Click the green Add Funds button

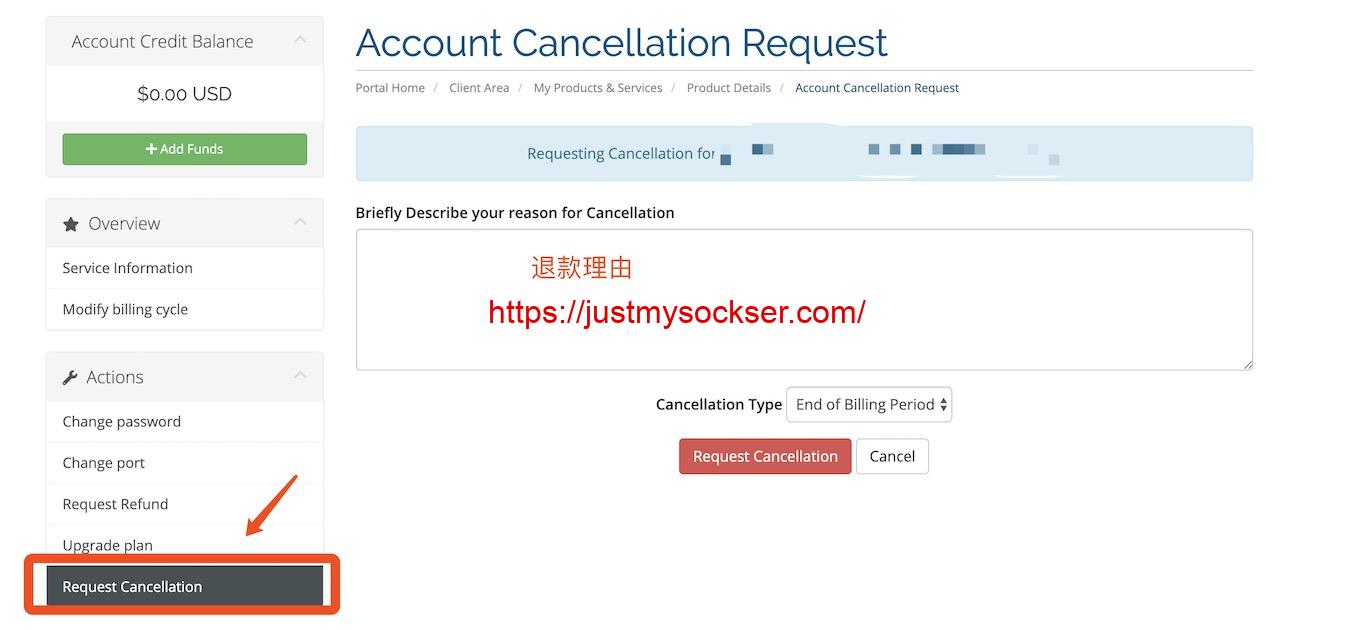[184, 149]
